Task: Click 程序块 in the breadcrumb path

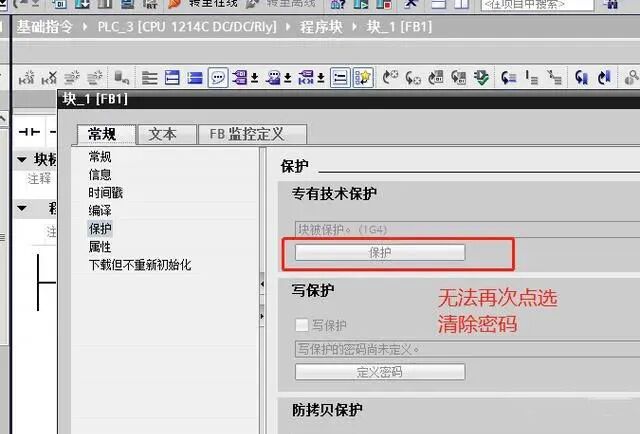Action: 321,27
